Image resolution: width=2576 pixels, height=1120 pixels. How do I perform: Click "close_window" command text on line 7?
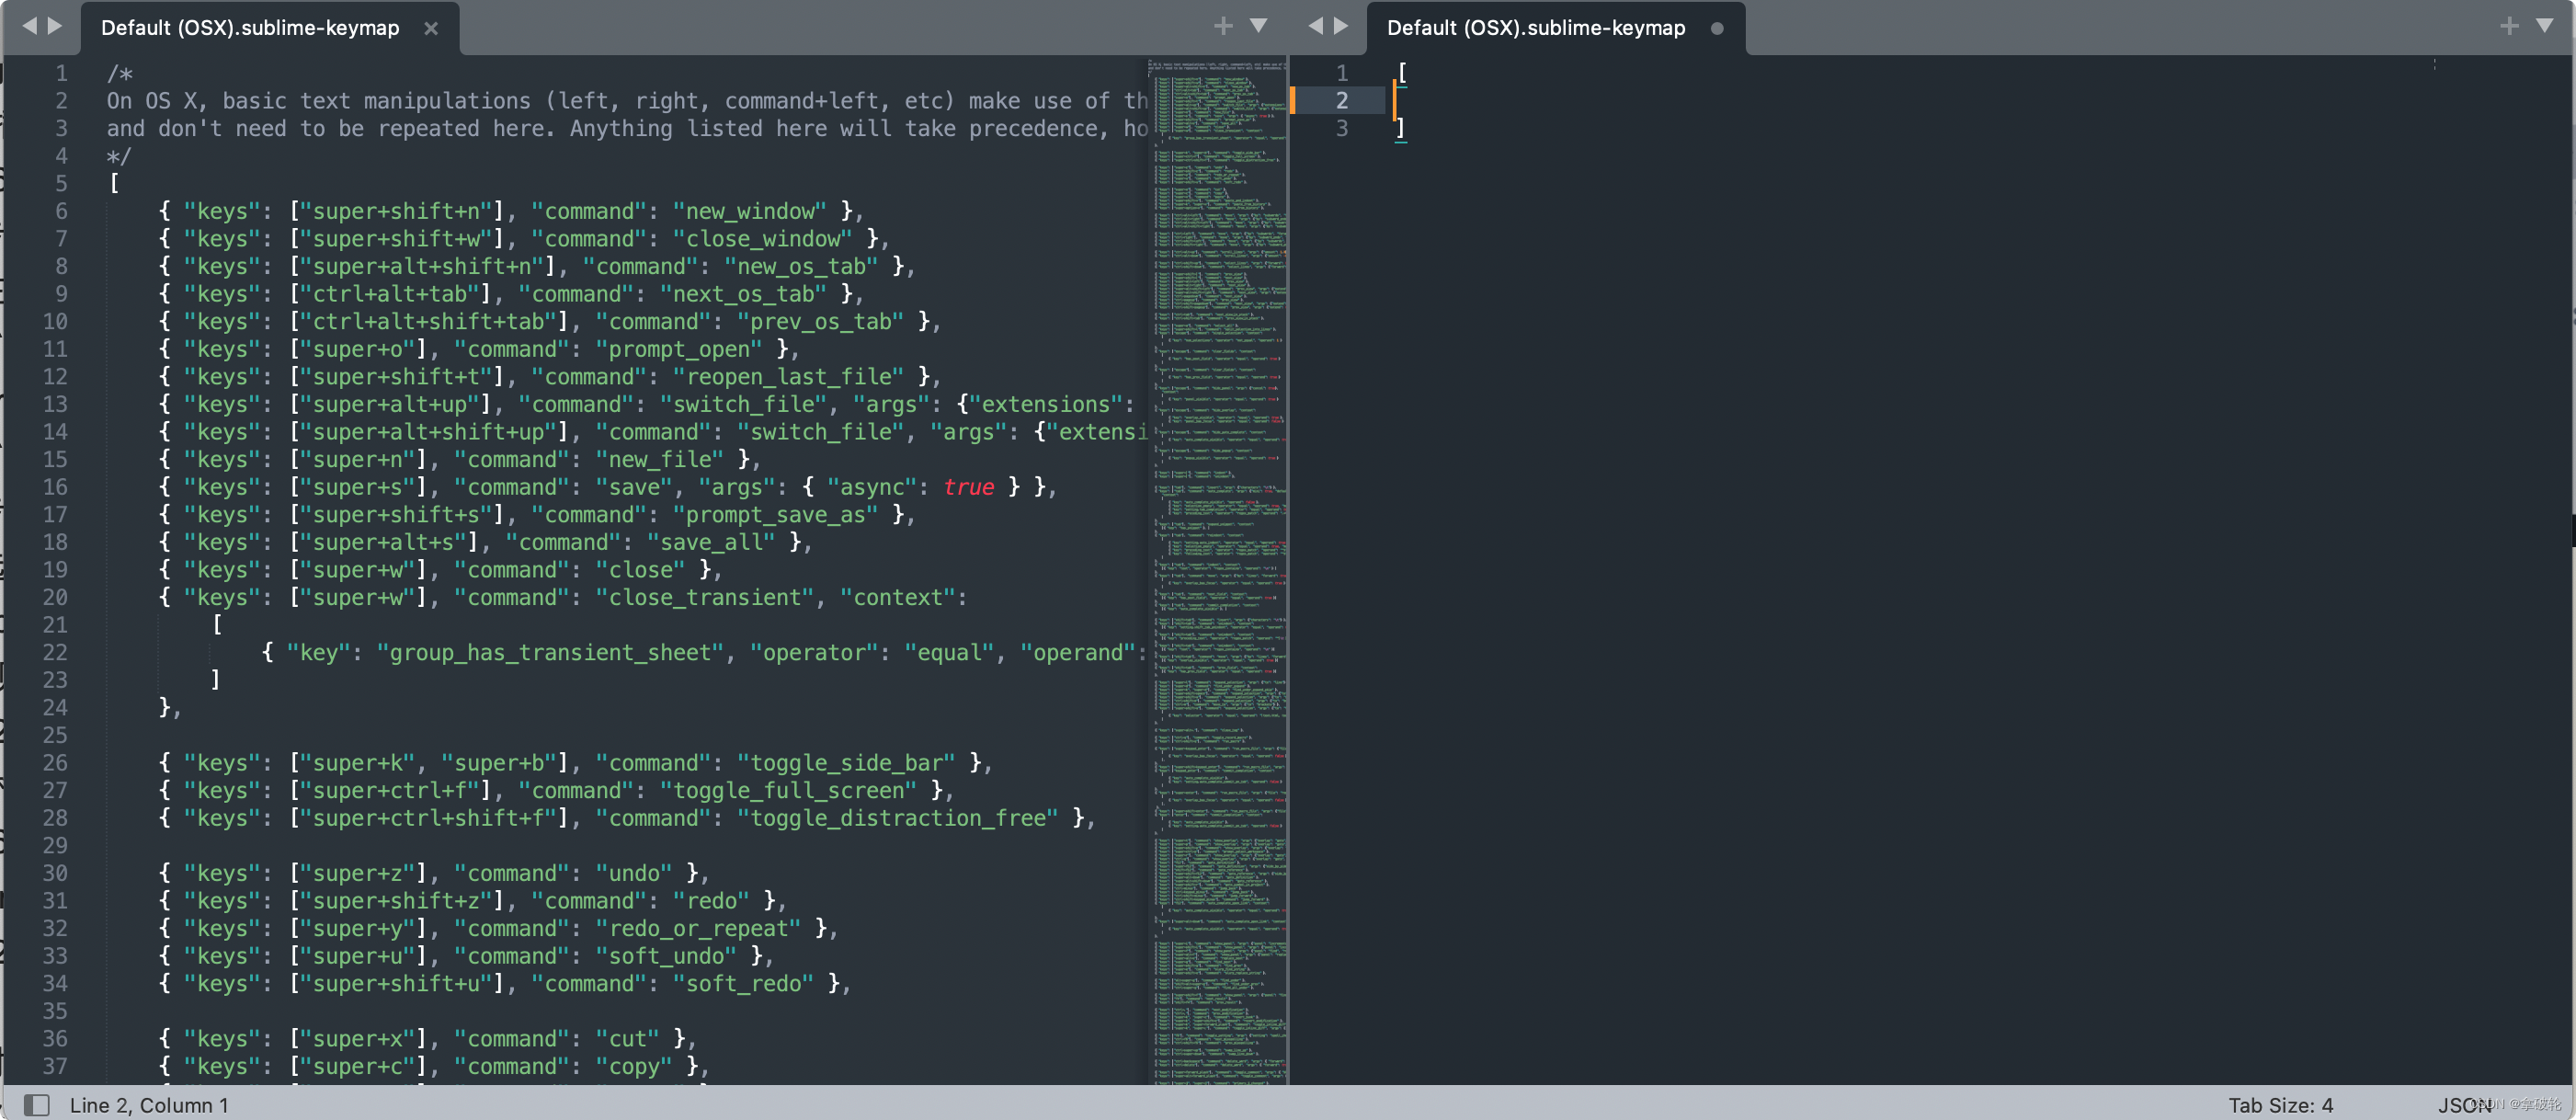(762, 239)
